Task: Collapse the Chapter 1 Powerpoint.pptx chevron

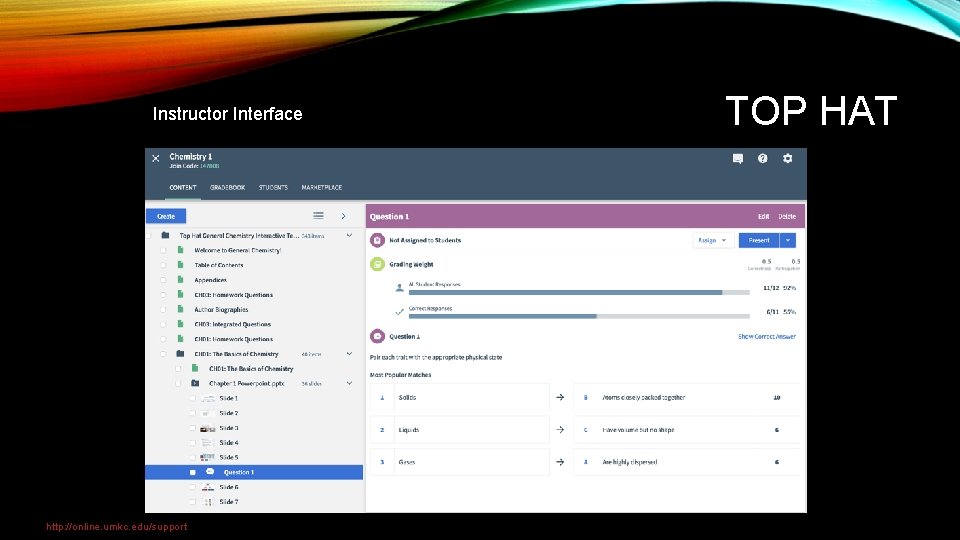Action: click(349, 383)
